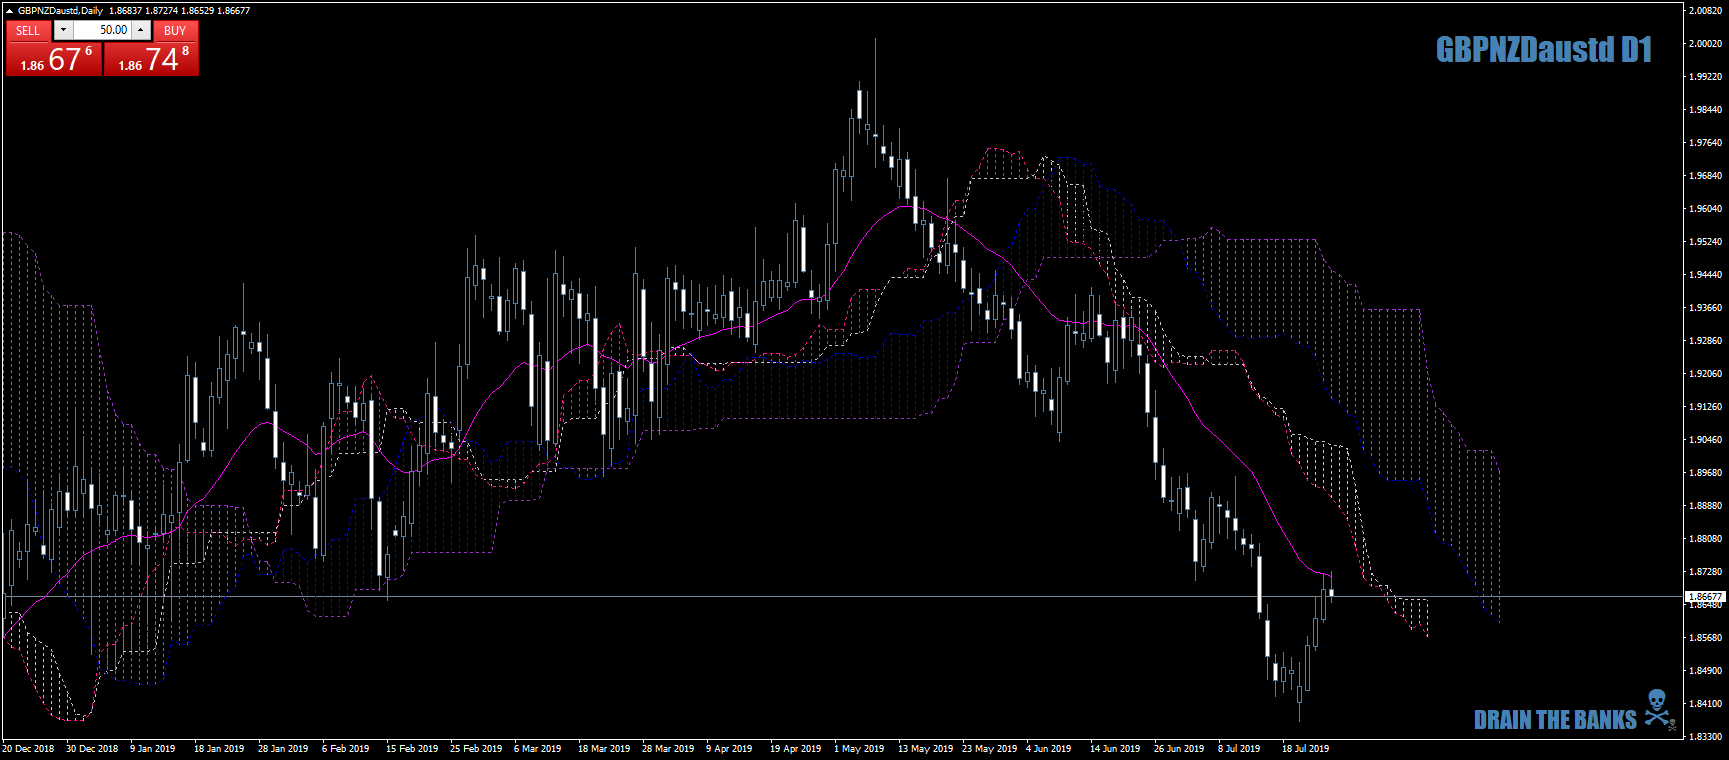Select the GBPNZDaustd,Daily chart title text

pyautogui.click(x=60, y=11)
